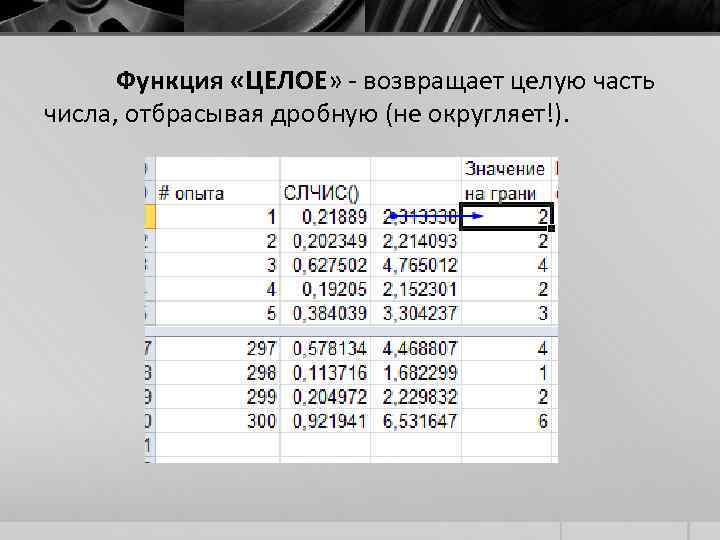Select cell with value 0,627502
This screenshot has width=720, height=540.
click(x=325, y=265)
